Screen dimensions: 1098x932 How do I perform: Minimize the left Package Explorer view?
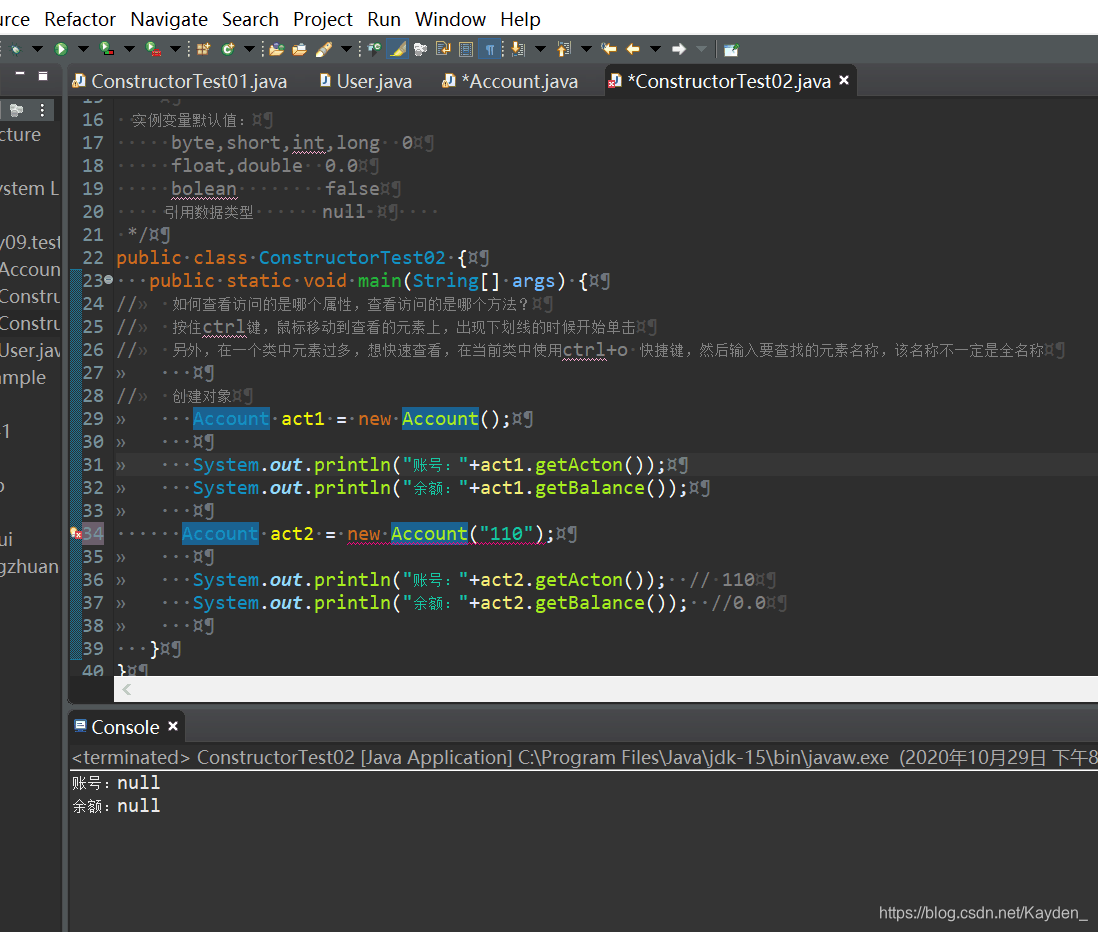[20, 74]
